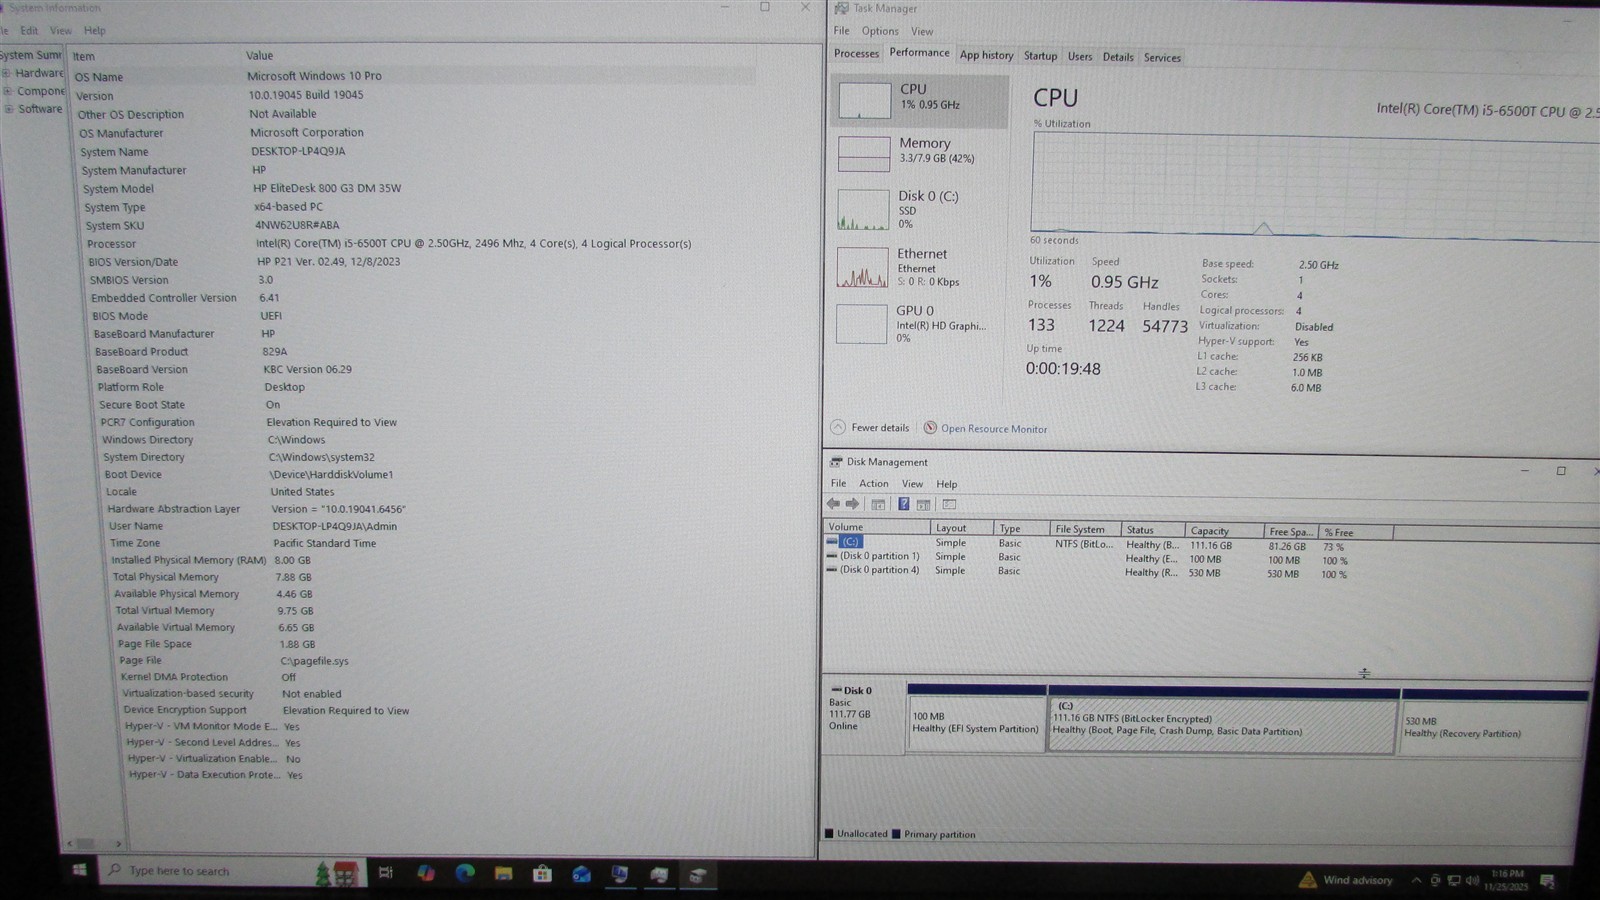Show hidden system tray icons
The width and height of the screenshot is (1600, 900).
point(1416,880)
